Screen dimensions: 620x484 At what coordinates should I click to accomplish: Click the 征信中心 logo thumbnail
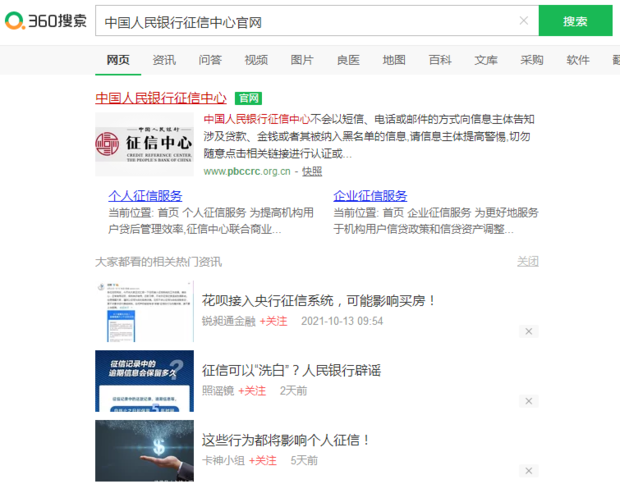coord(144,144)
